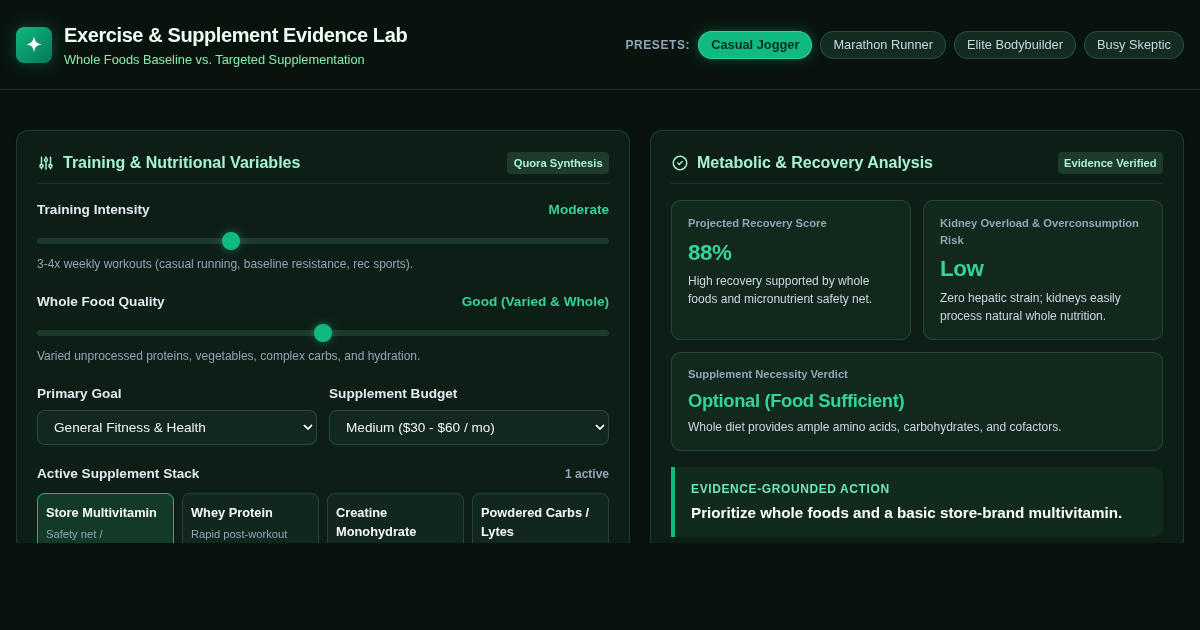The width and height of the screenshot is (1200, 630).
Task: Toggle the Powdered Carbs / Lytes card
Action: click(540, 518)
